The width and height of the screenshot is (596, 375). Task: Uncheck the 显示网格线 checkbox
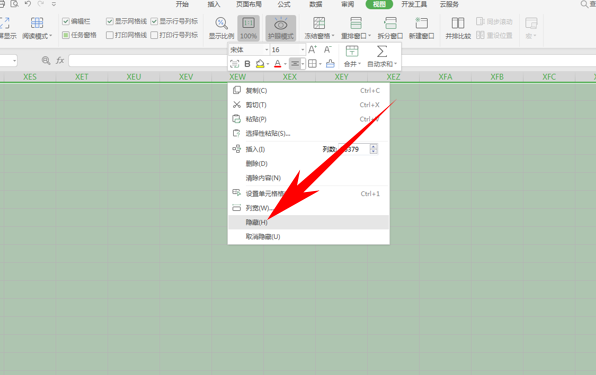pos(110,21)
